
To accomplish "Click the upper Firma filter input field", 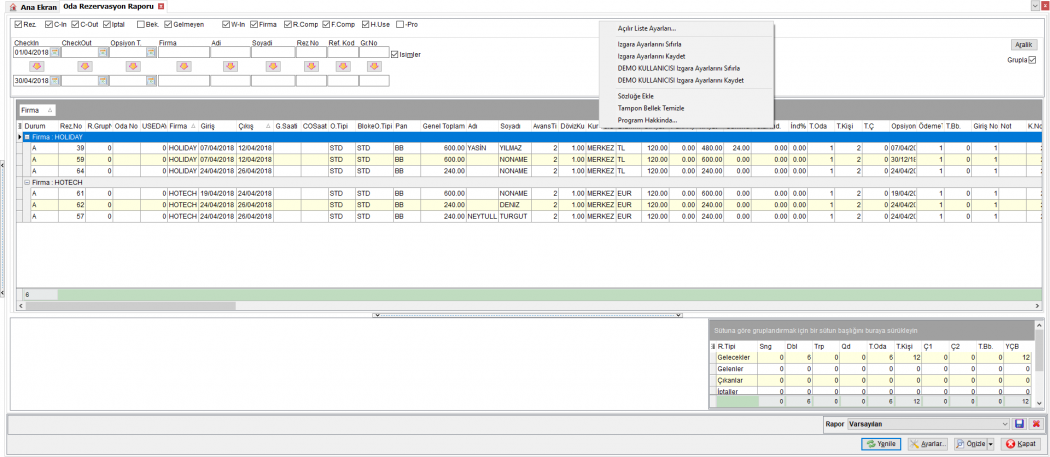I will coord(183,52).
